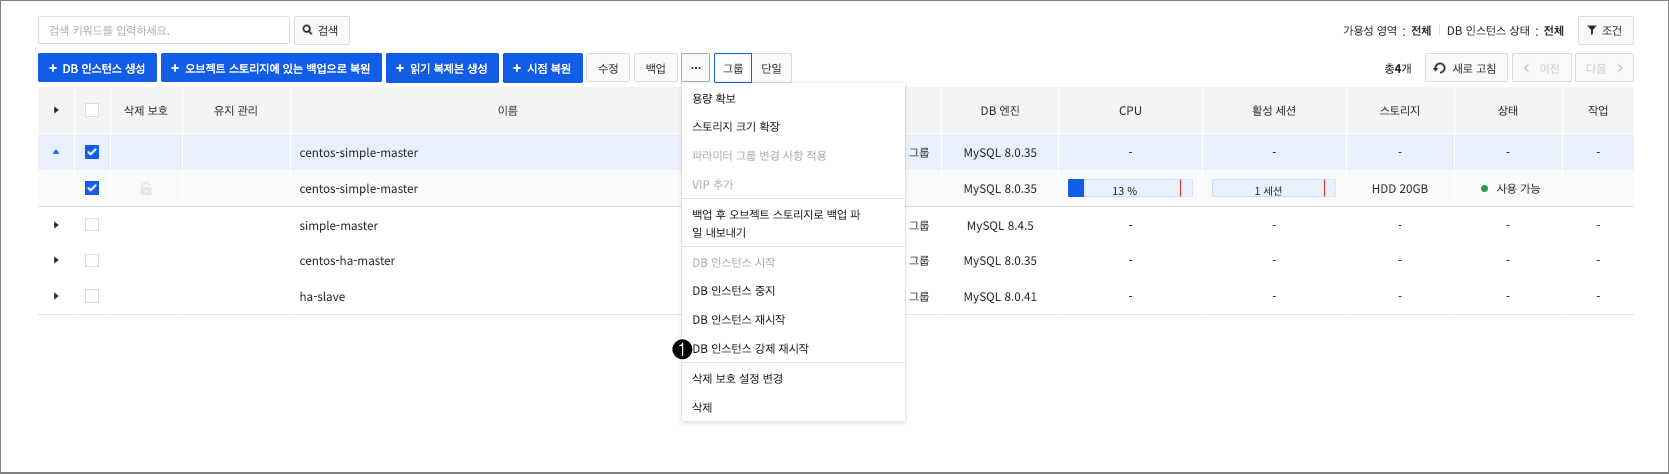Click the 활성 세션 column header
Screen dimensions: 1669x474
tap(1274, 110)
